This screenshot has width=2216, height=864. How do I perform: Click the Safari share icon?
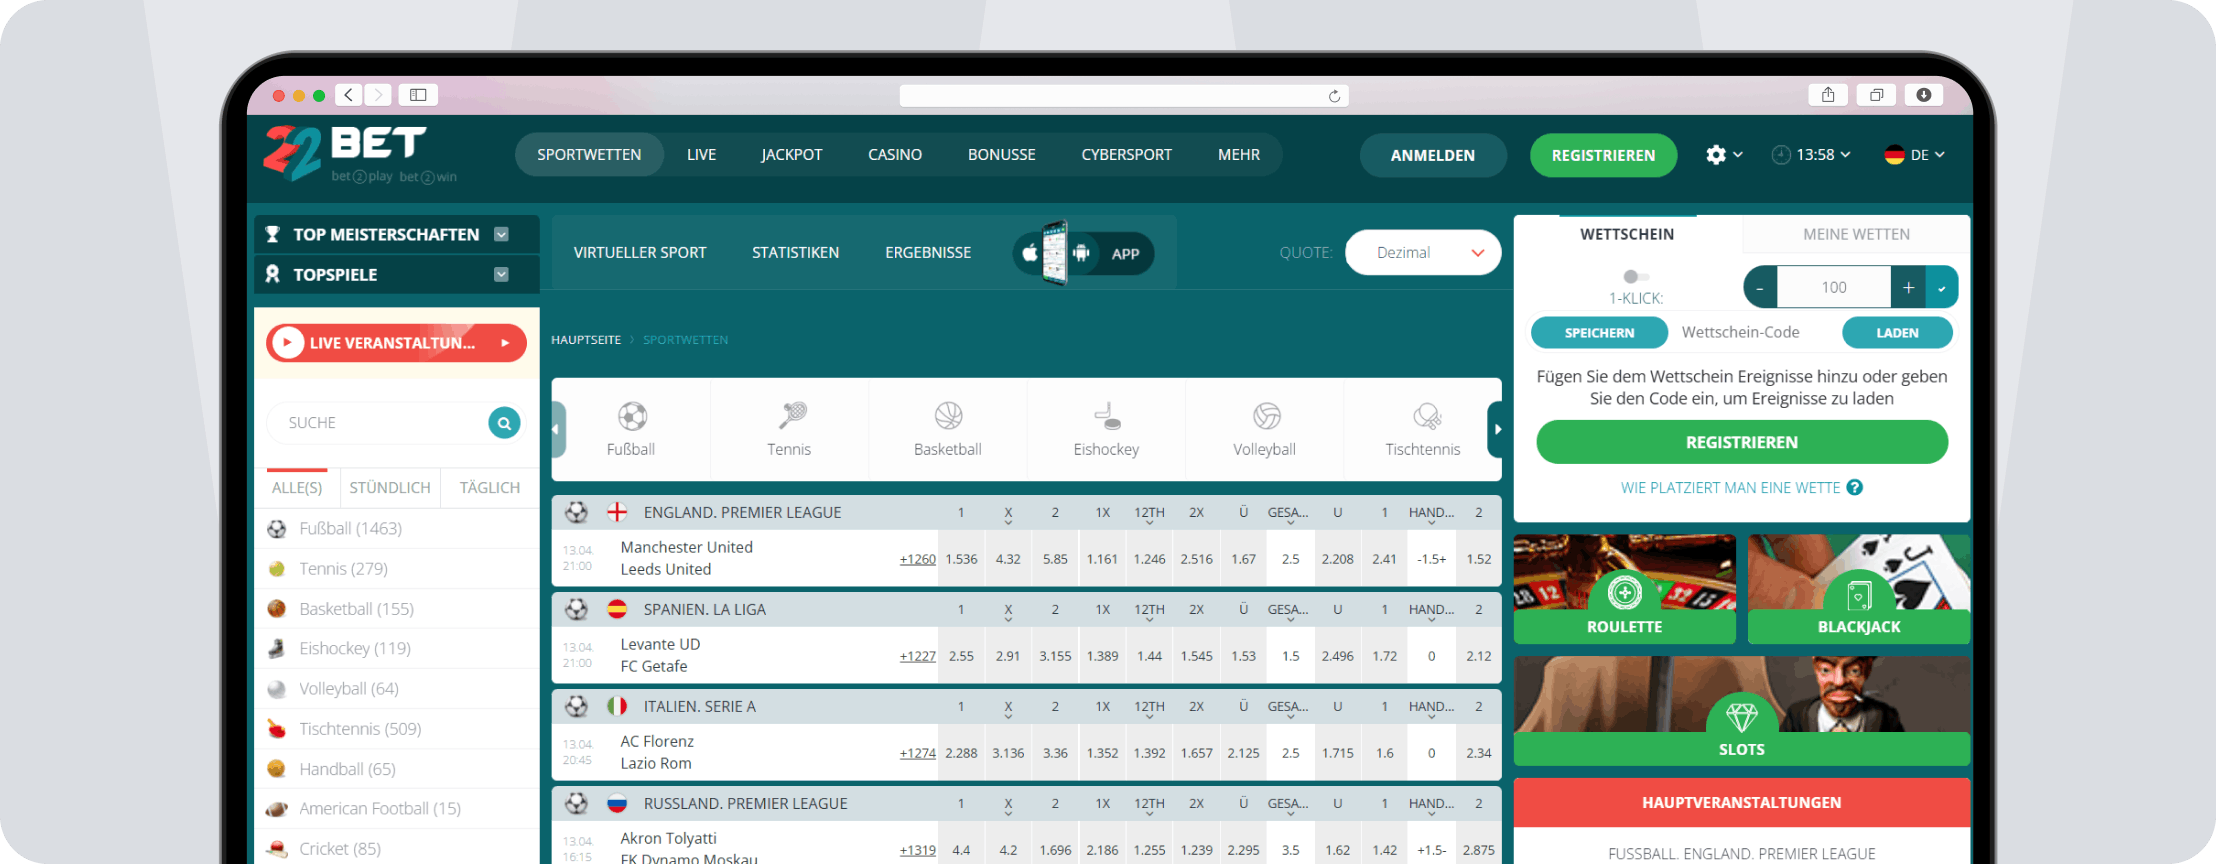(1828, 95)
